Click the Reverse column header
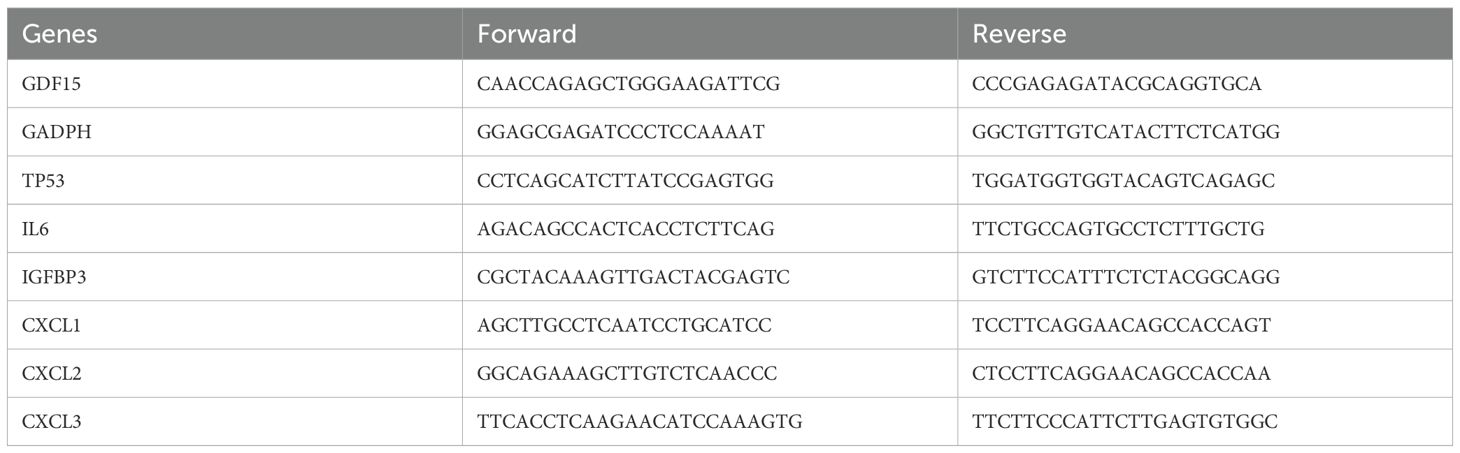Image resolution: width=1460 pixels, height=453 pixels. coord(1019,34)
